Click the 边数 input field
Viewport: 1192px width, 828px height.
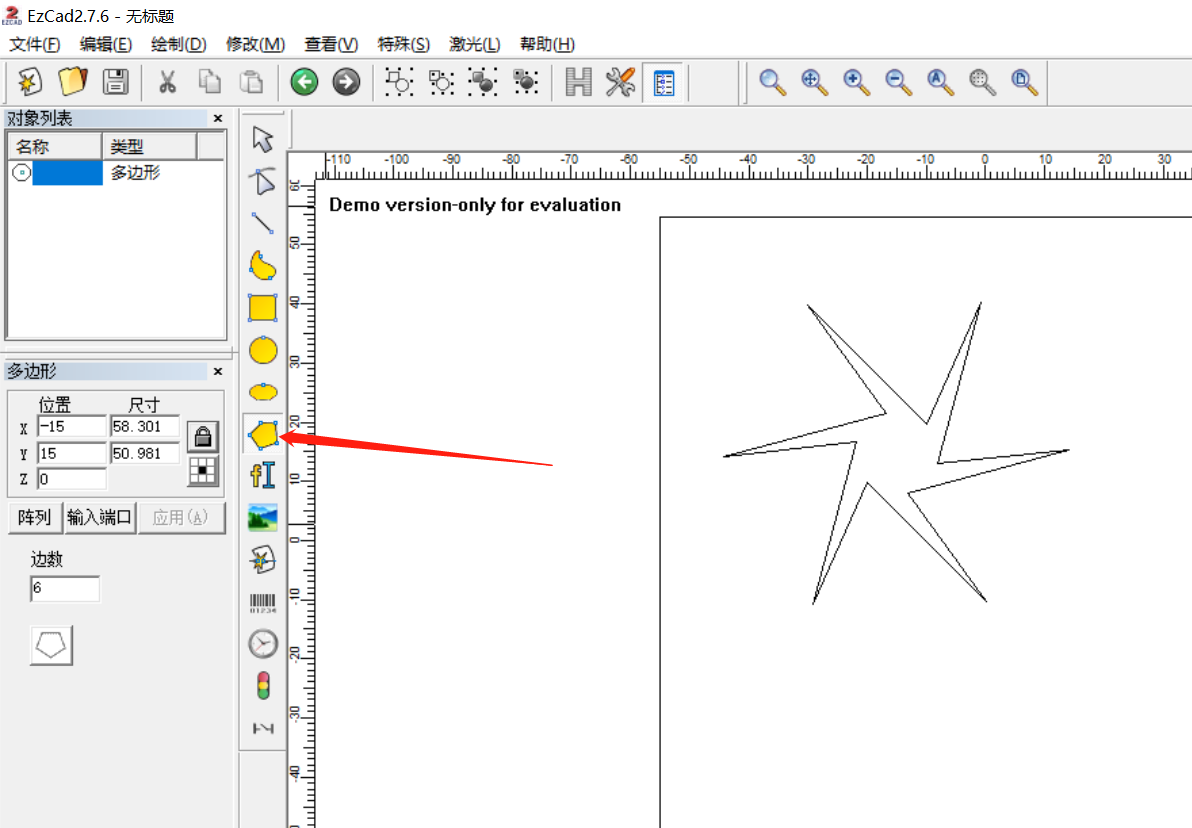pyautogui.click(x=65, y=588)
